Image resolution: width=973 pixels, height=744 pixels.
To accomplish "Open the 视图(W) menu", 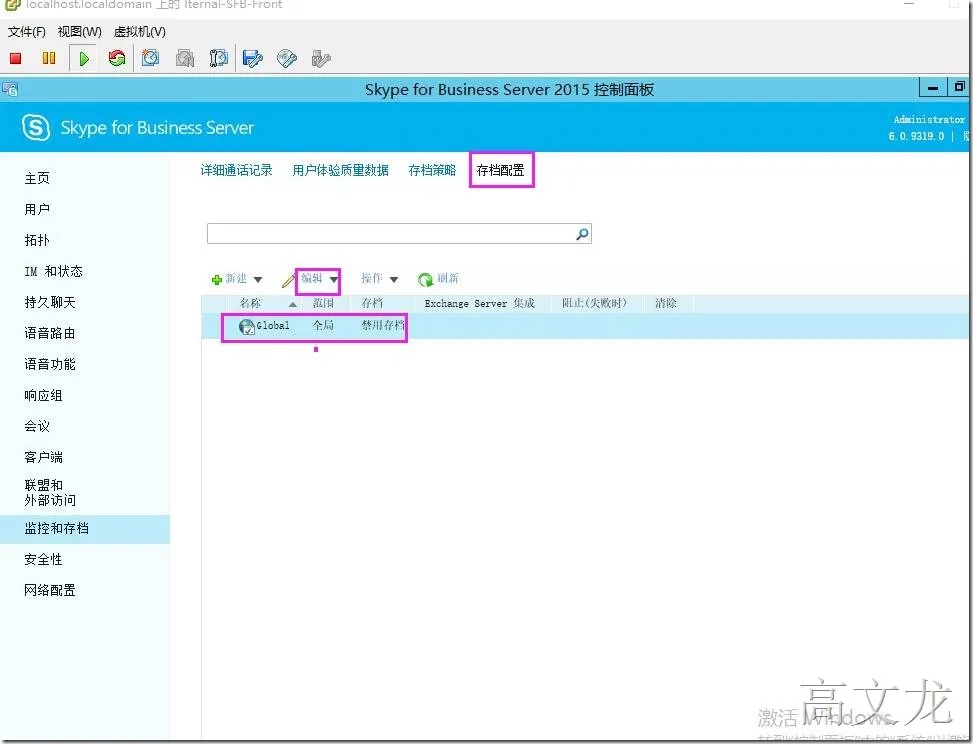I will (79, 32).
